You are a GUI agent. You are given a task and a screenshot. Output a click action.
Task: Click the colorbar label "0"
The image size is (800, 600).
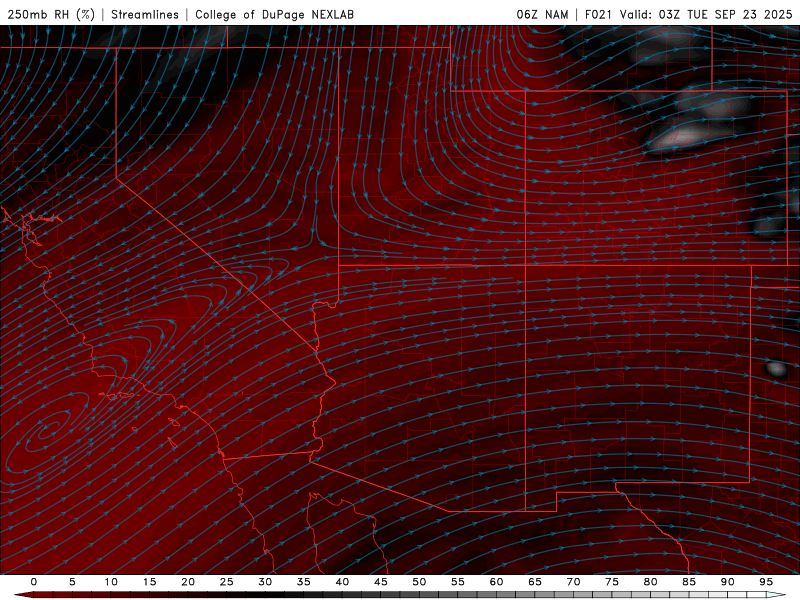(x=34, y=582)
